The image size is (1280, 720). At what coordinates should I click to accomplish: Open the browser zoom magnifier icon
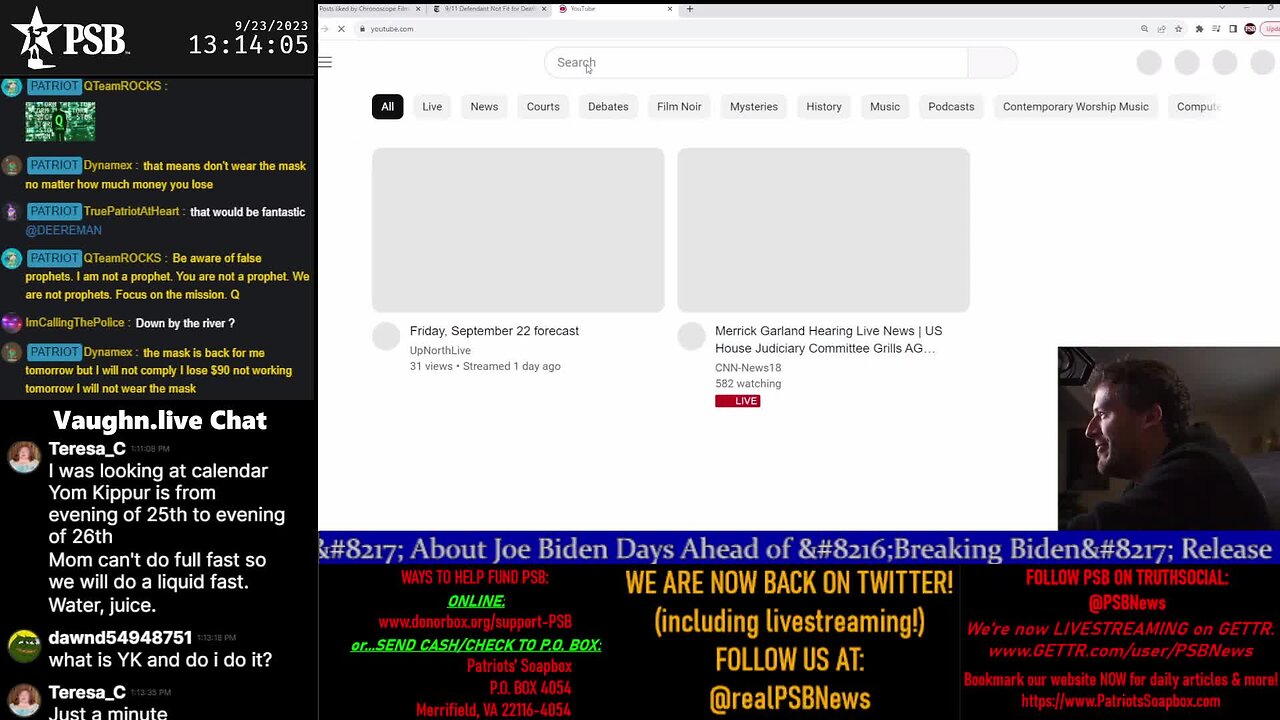pos(1144,29)
